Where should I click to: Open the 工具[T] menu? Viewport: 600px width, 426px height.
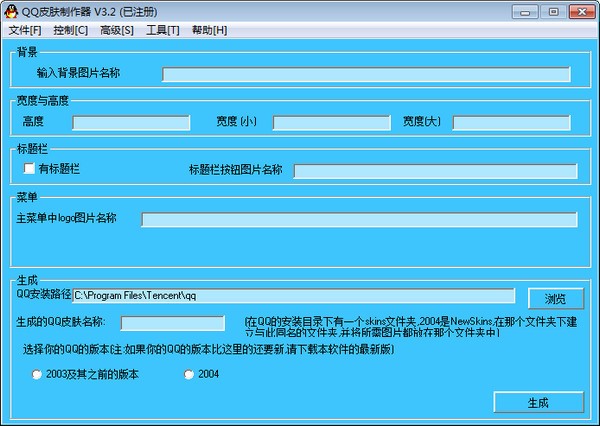coord(162,30)
